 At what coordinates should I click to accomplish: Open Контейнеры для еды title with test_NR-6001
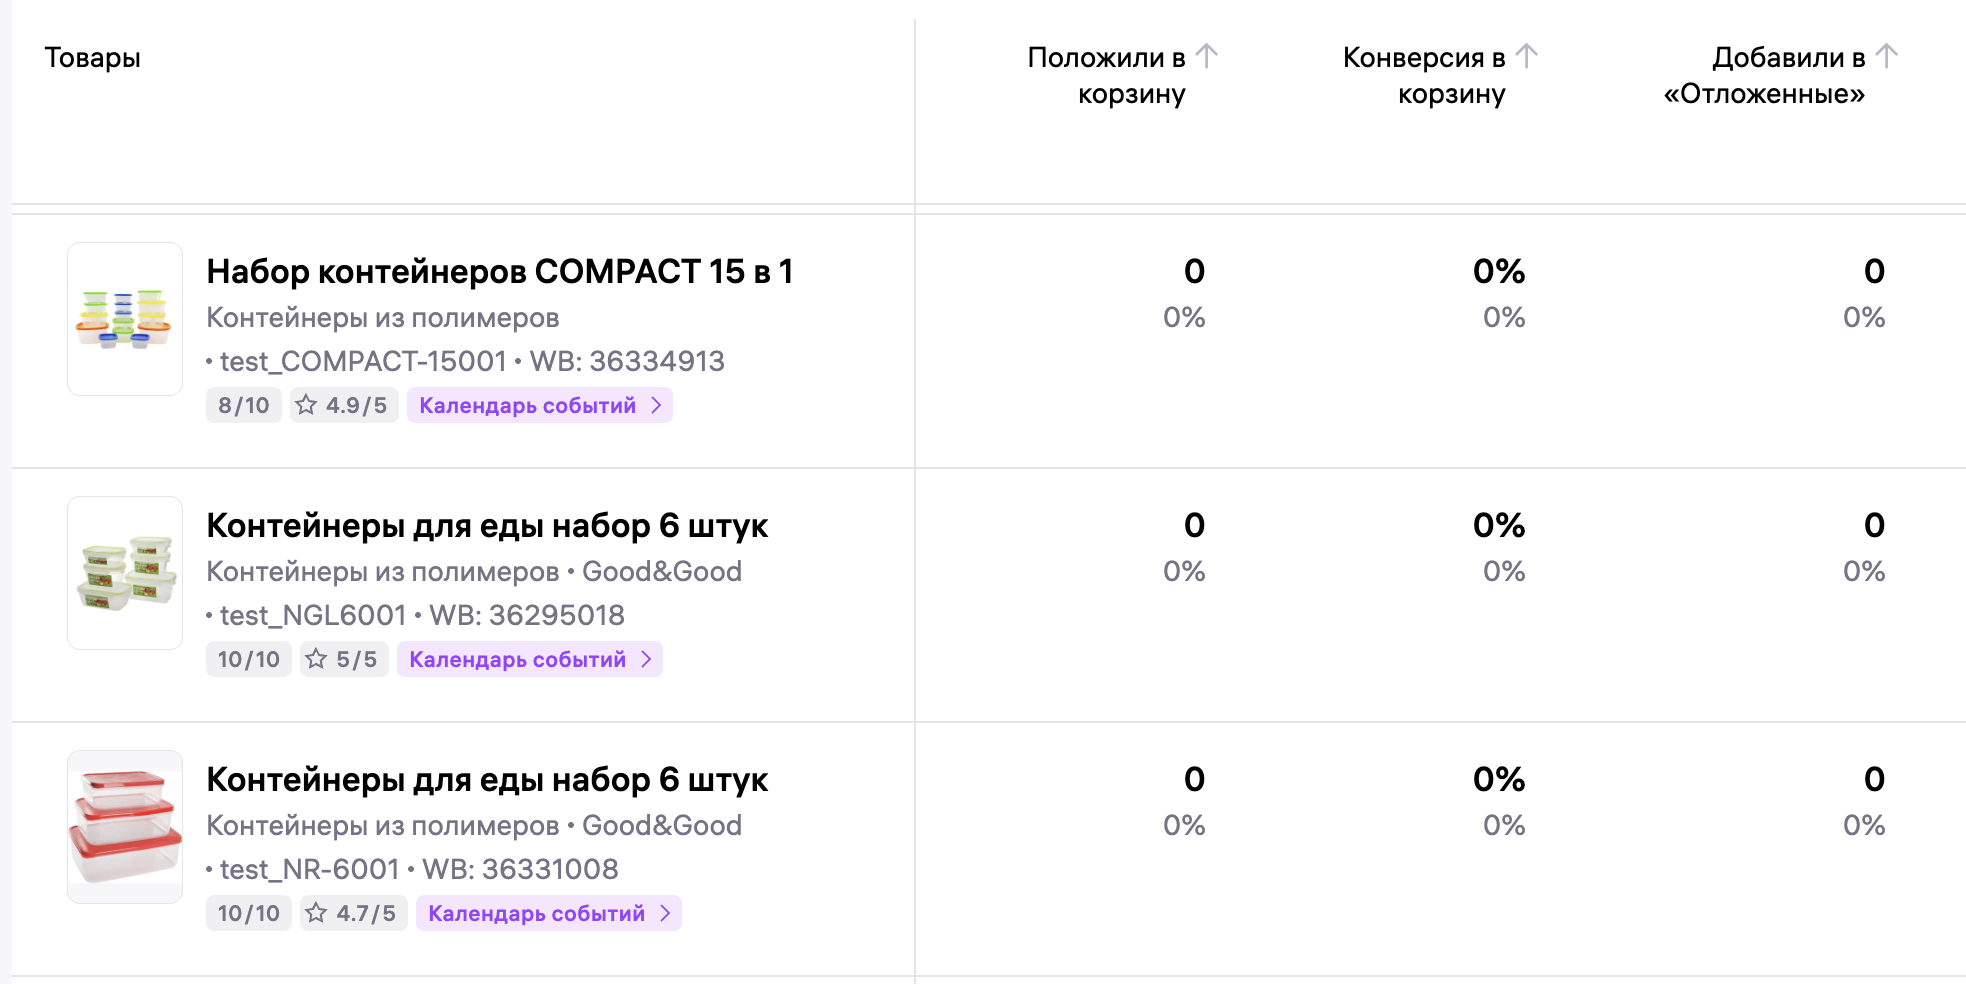coord(487,779)
